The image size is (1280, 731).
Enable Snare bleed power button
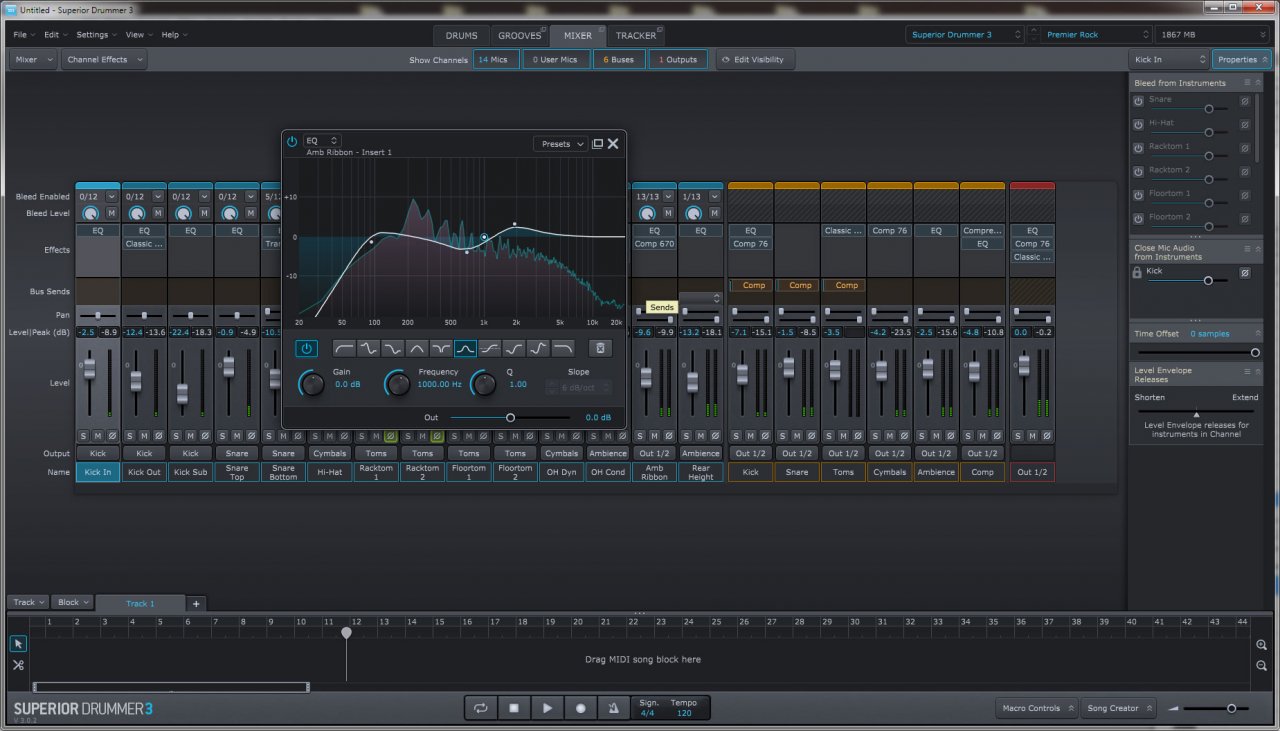(x=1138, y=101)
